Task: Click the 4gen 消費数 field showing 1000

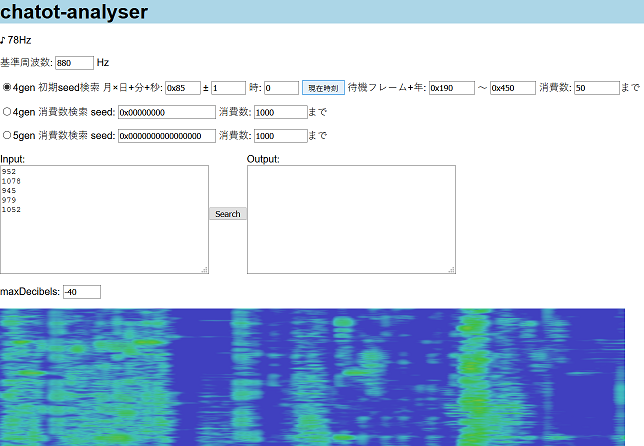Action: (x=281, y=112)
